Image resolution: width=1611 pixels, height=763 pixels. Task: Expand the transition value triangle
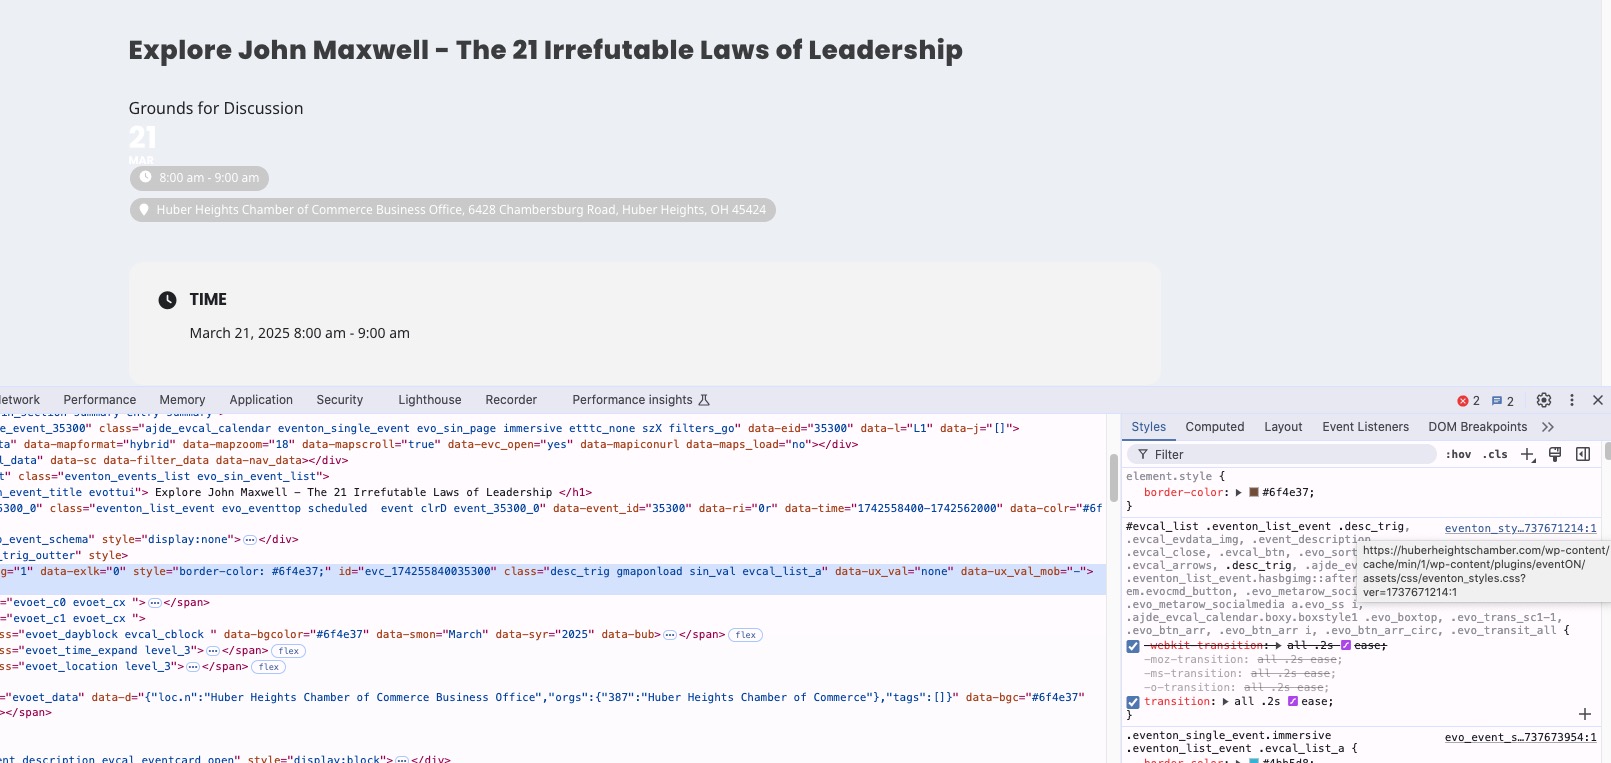[x=1226, y=702]
